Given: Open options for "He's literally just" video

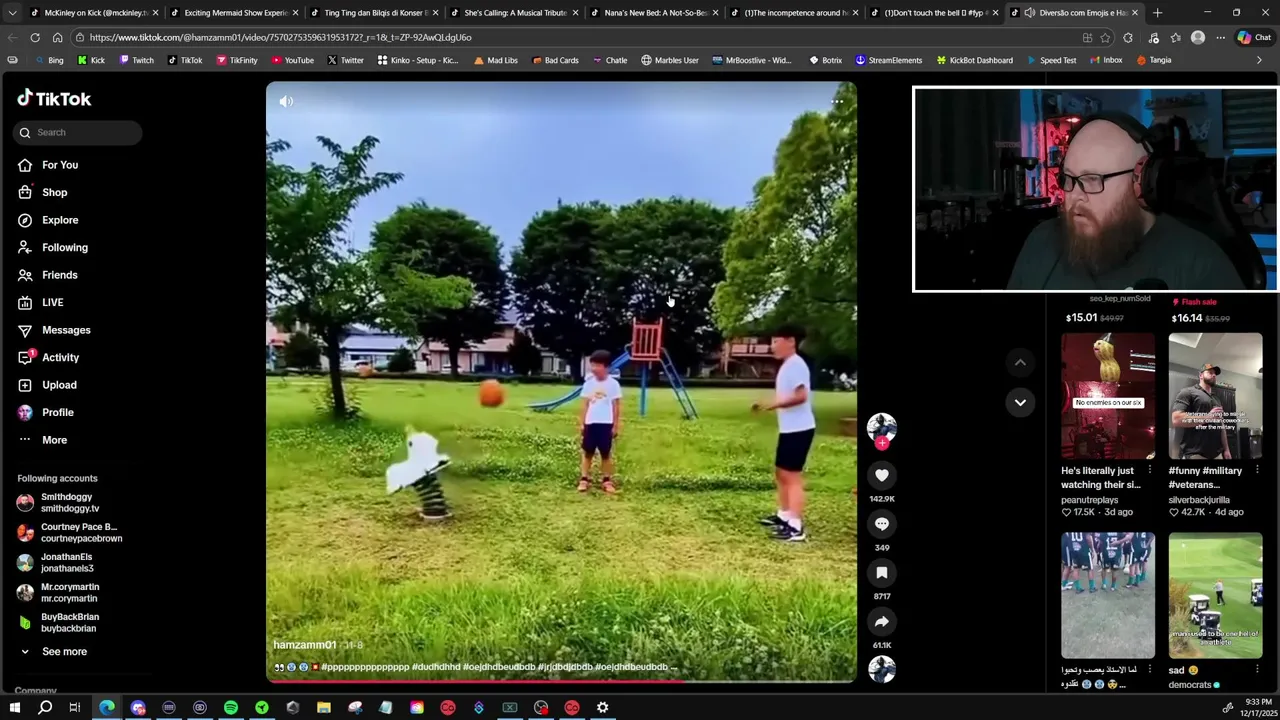Looking at the screenshot, I should [1149, 470].
